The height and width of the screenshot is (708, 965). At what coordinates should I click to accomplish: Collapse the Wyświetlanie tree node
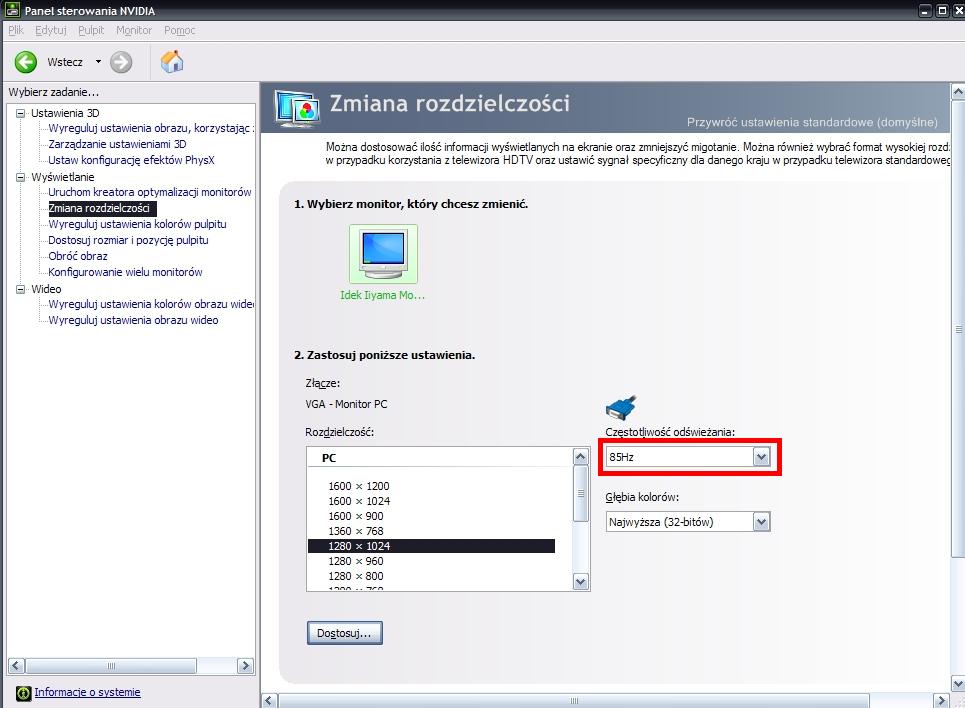20,177
